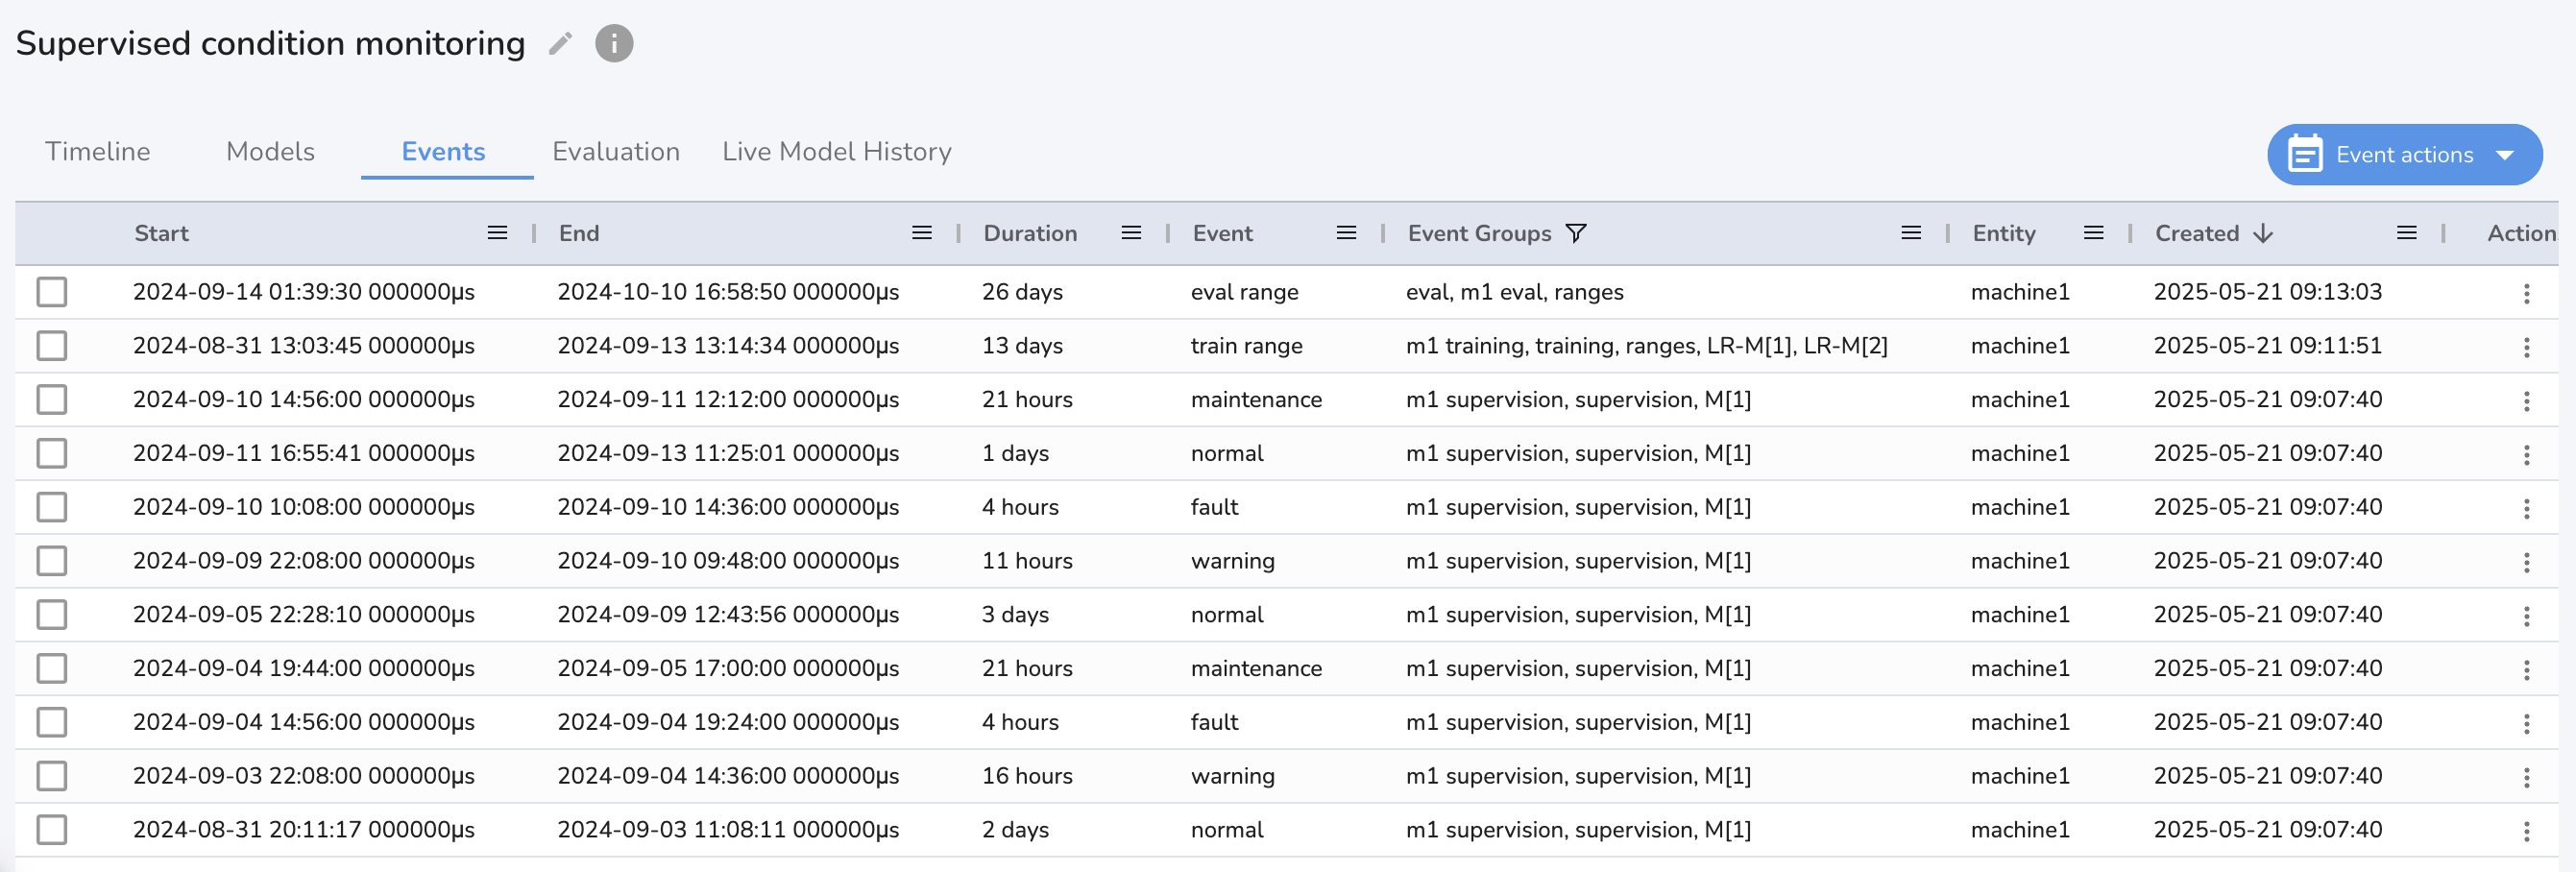Click created time "2025-05-21 09:13:03"
Viewport: 2576px width, 872px height.
(2267, 292)
